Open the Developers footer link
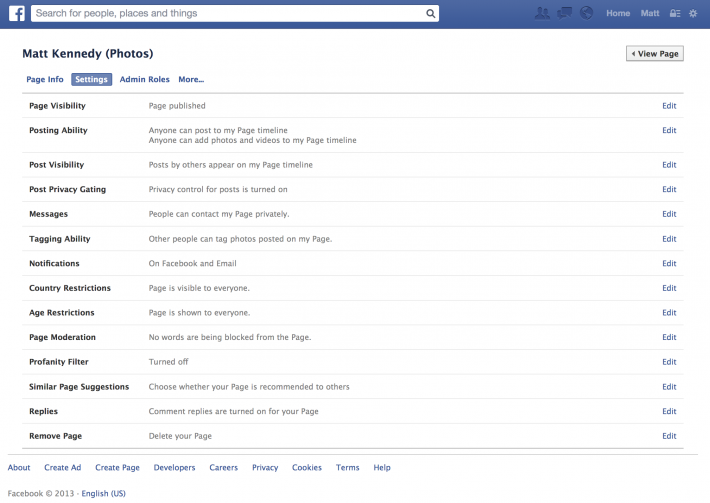This screenshot has height=503, width=710. pyautogui.click(x=174, y=468)
